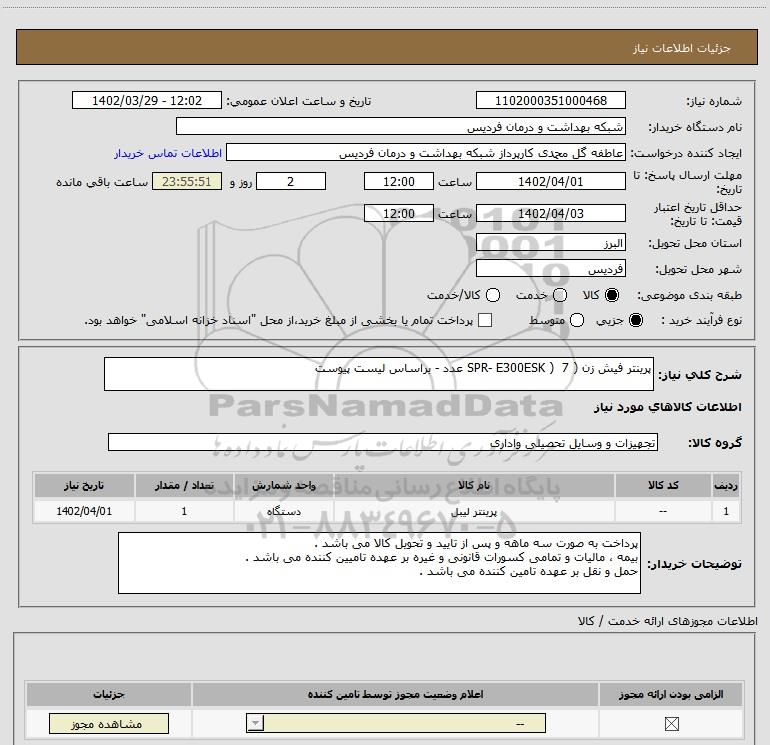Click the کد کالا column header
The width and height of the screenshot is (770, 745).
click(663, 485)
